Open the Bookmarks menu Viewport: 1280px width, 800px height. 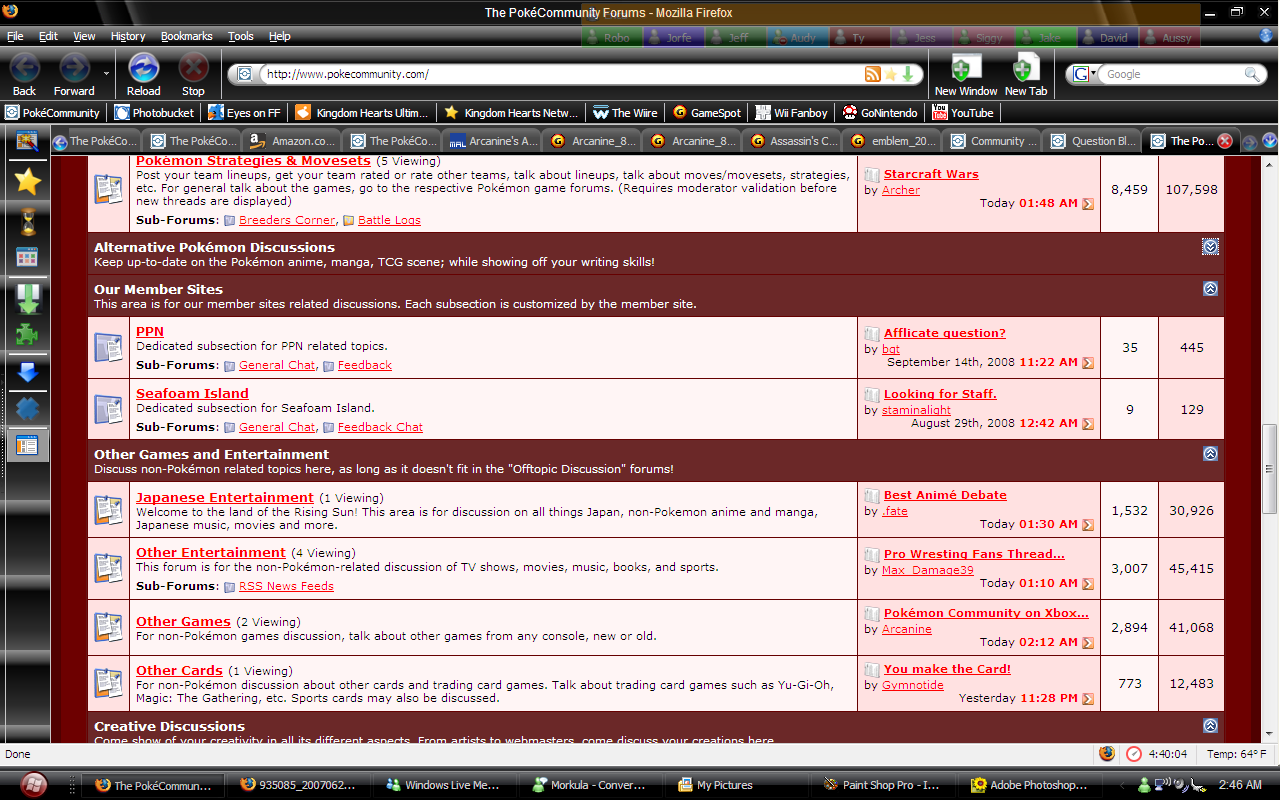[187, 36]
